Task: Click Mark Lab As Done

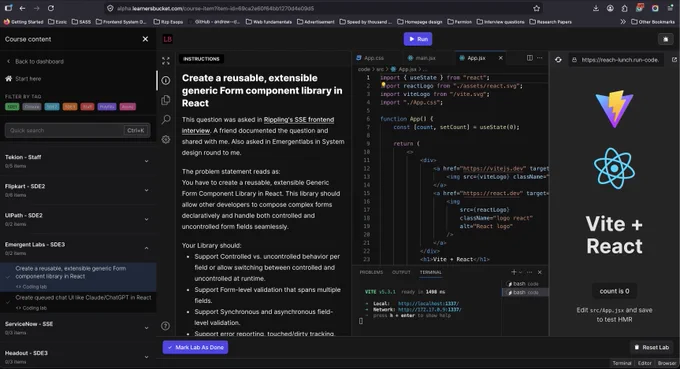Action: (x=195, y=347)
